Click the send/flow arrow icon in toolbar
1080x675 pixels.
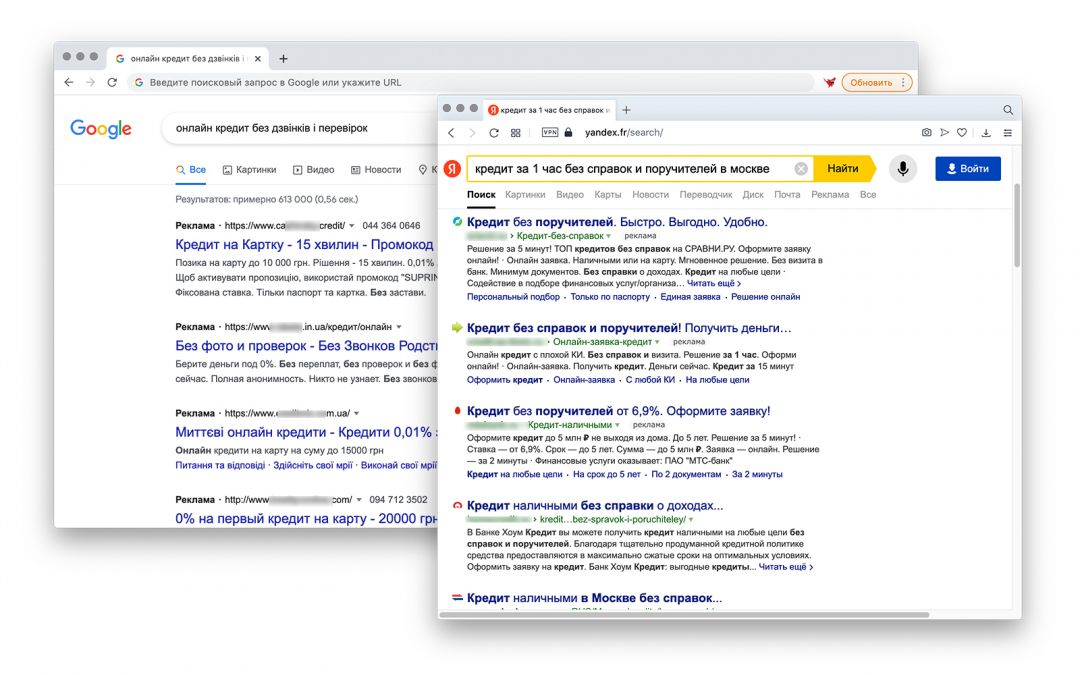pyautogui.click(x=944, y=132)
